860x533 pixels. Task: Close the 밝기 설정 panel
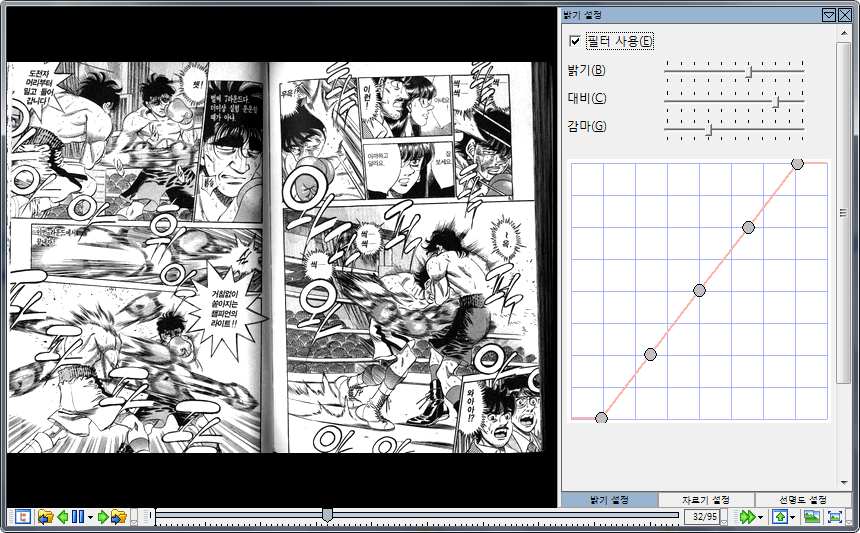[845, 15]
